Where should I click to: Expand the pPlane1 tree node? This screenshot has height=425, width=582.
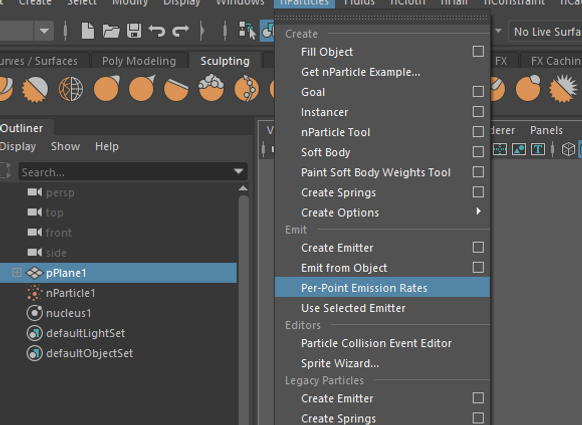pyautogui.click(x=17, y=273)
